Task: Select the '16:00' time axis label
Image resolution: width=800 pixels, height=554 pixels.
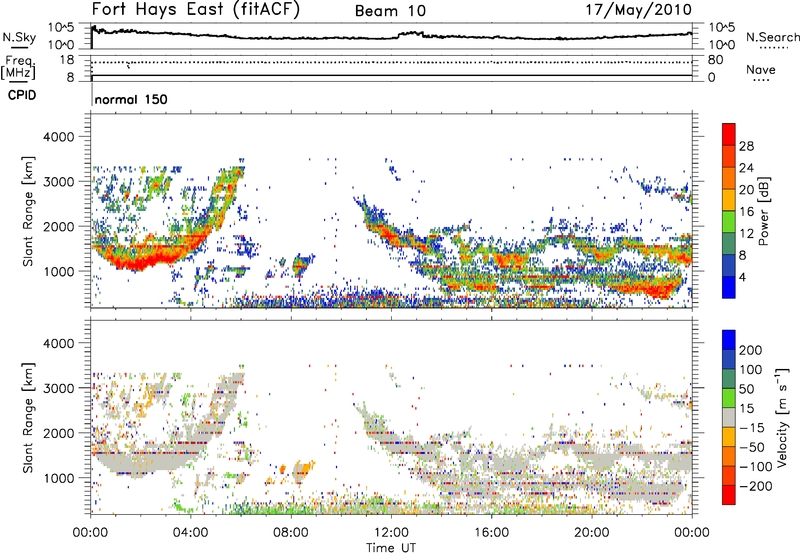Action: [x=491, y=533]
